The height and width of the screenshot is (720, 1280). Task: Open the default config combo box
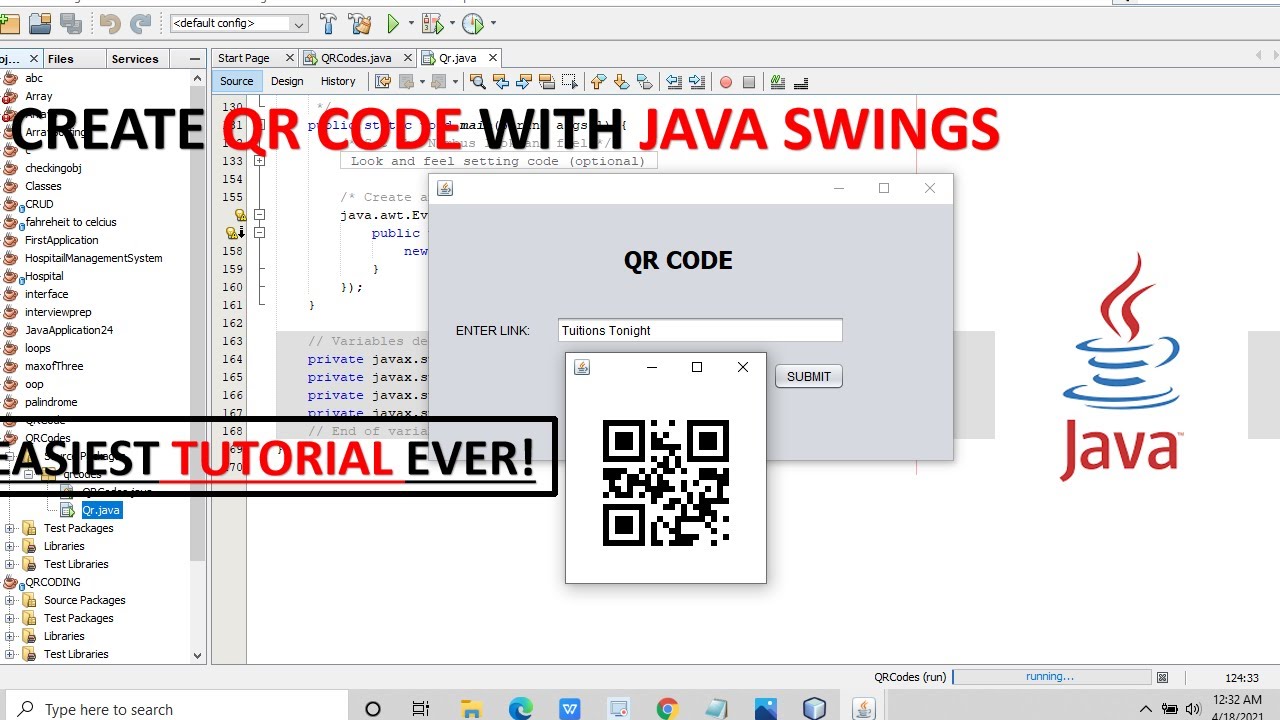(240, 23)
